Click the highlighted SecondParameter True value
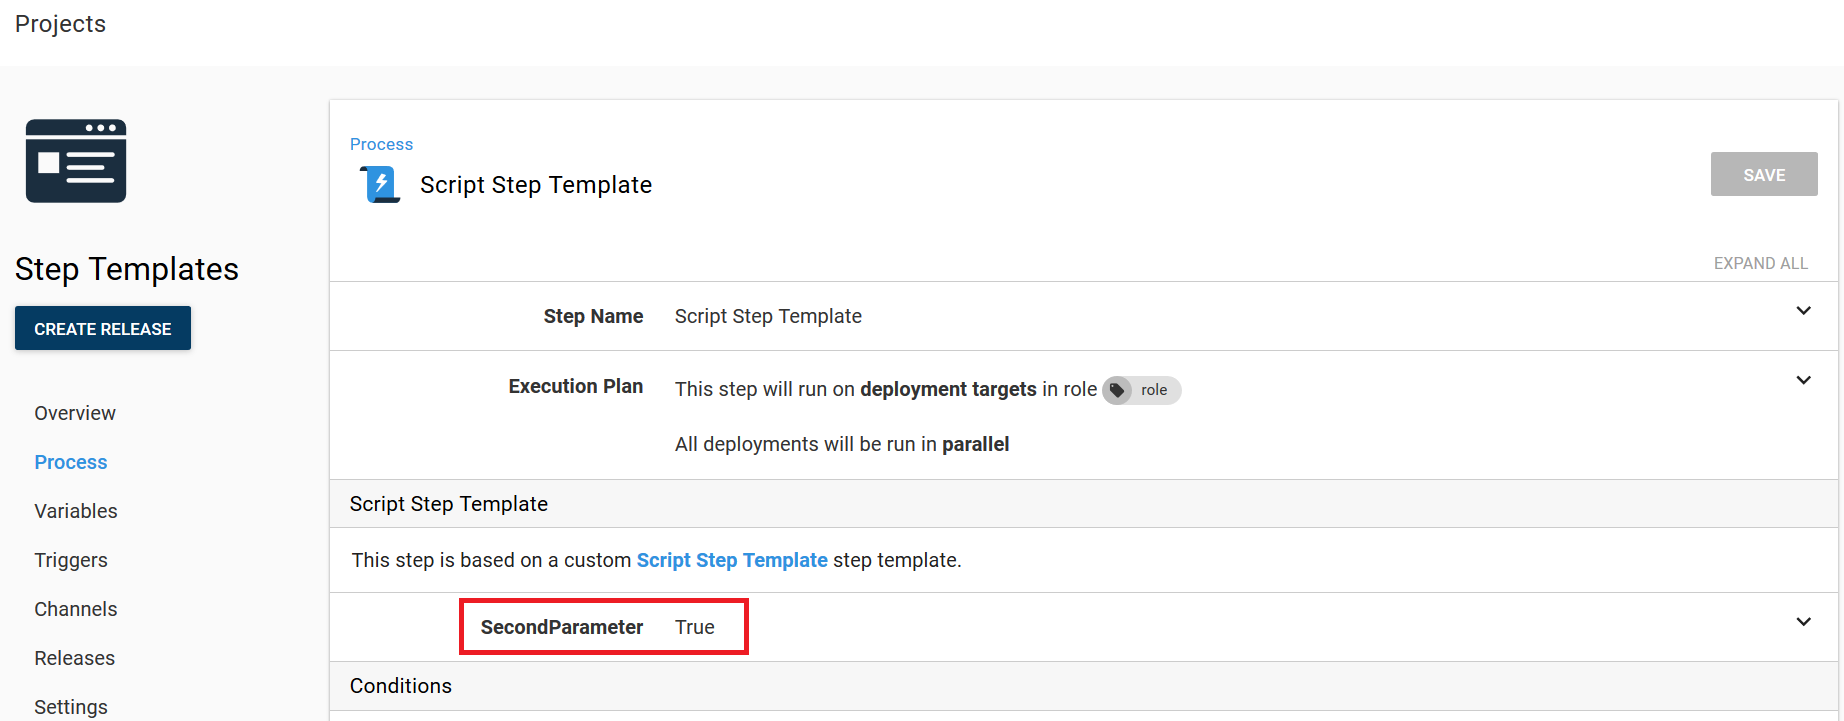The image size is (1844, 721). pyautogui.click(x=694, y=626)
